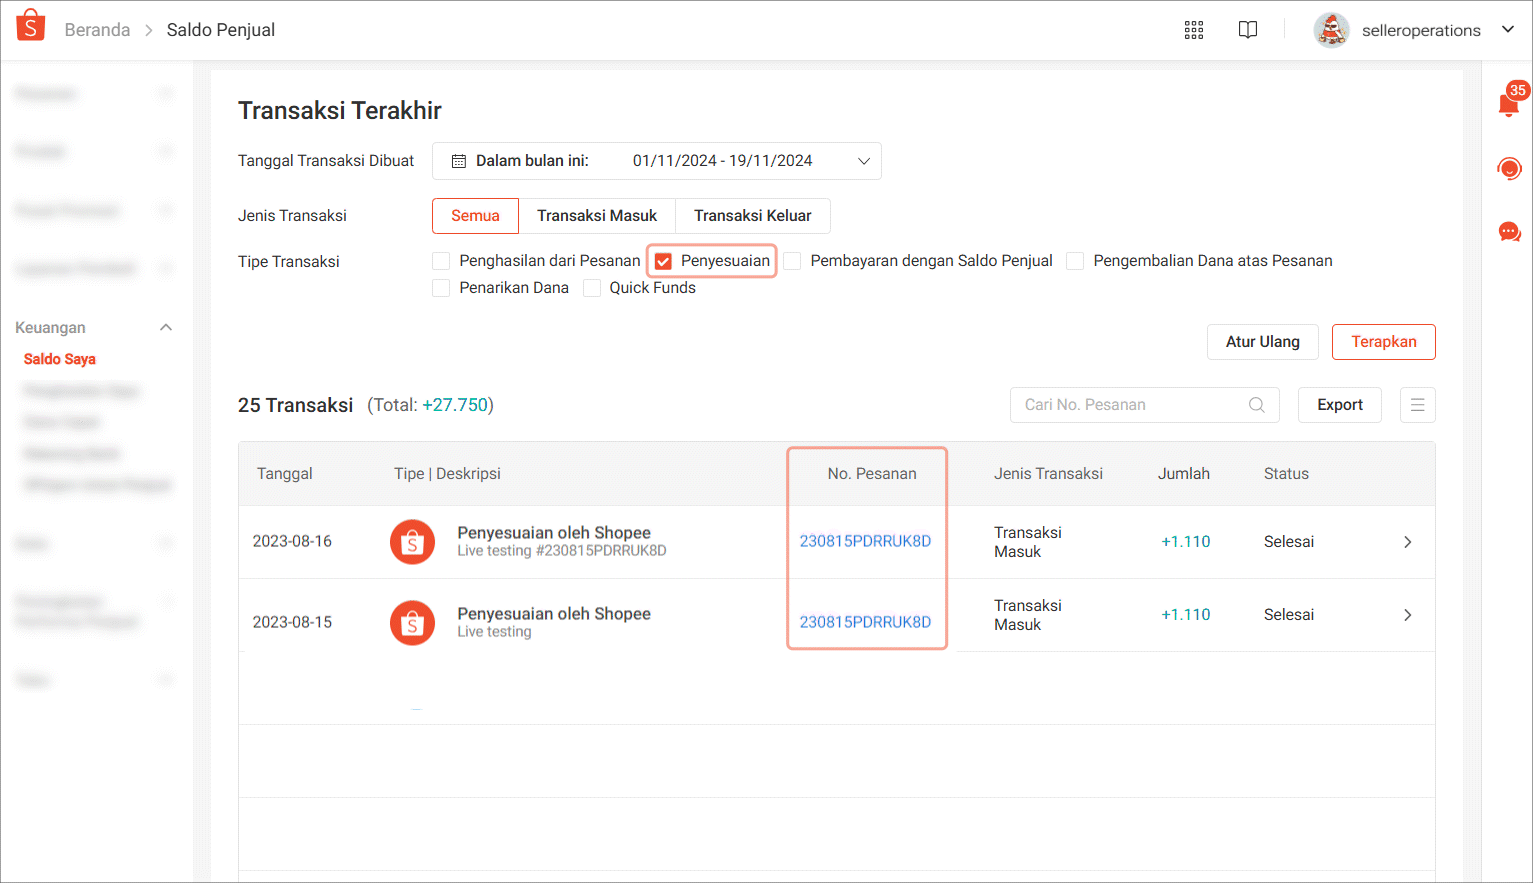
Task: Uncheck the Penyesuaian checkbox
Action: (663, 262)
